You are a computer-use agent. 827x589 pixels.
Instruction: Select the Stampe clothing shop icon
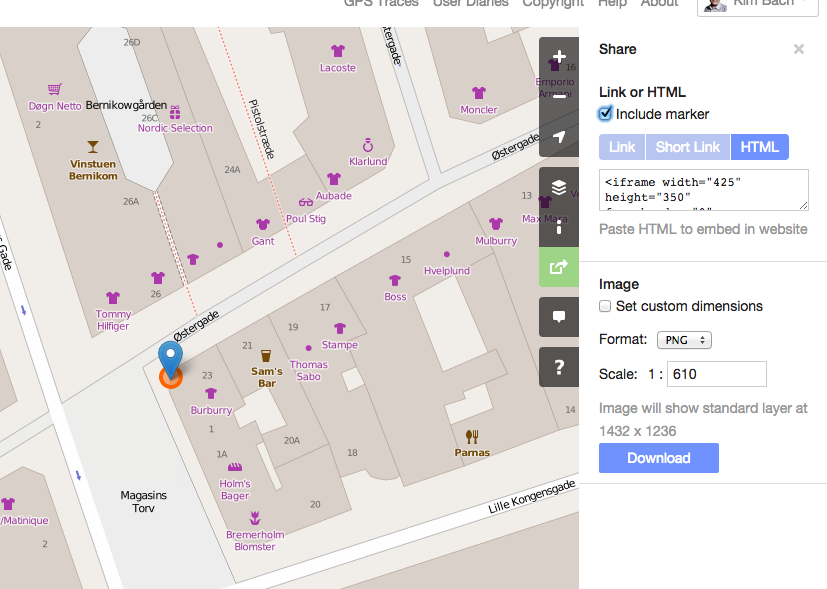(x=340, y=328)
